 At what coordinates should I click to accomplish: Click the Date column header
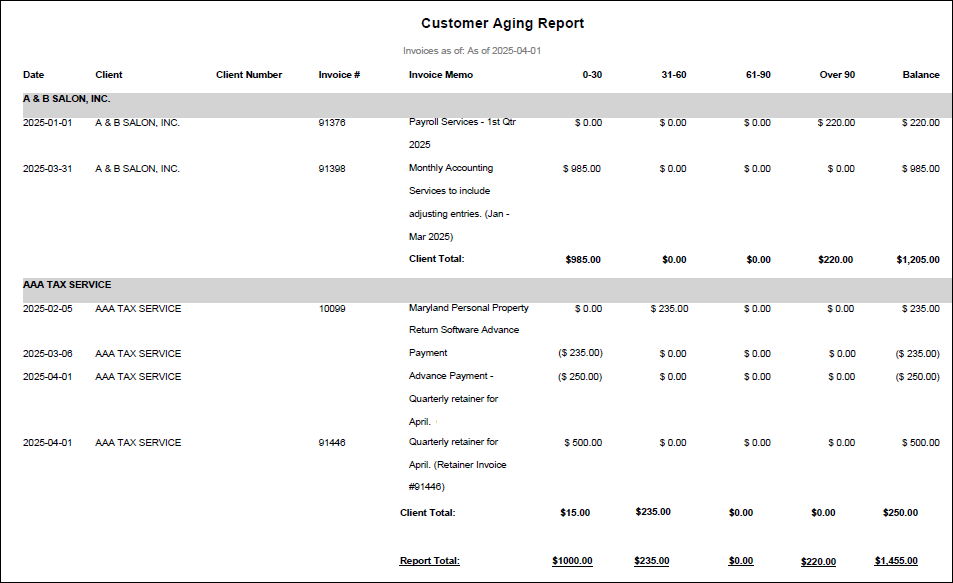(34, 75)
